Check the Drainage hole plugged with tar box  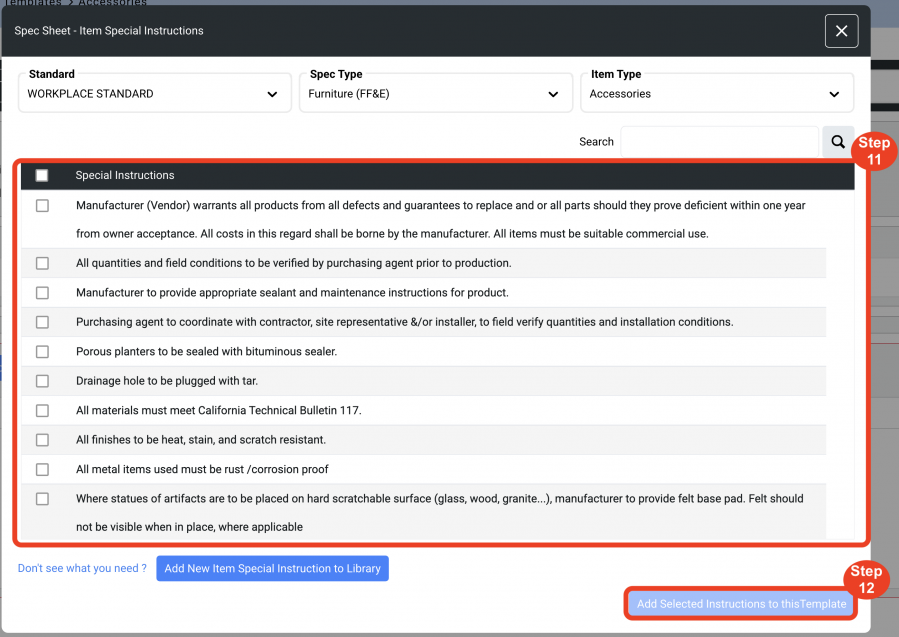pyautogui.click(x=42, y=381)
